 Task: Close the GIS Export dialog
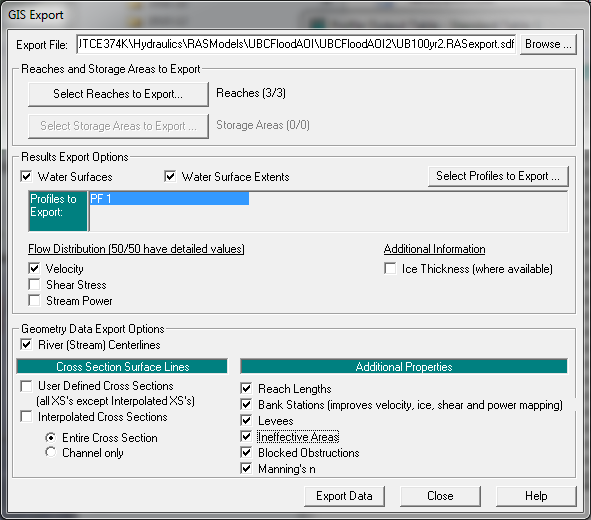440,496
